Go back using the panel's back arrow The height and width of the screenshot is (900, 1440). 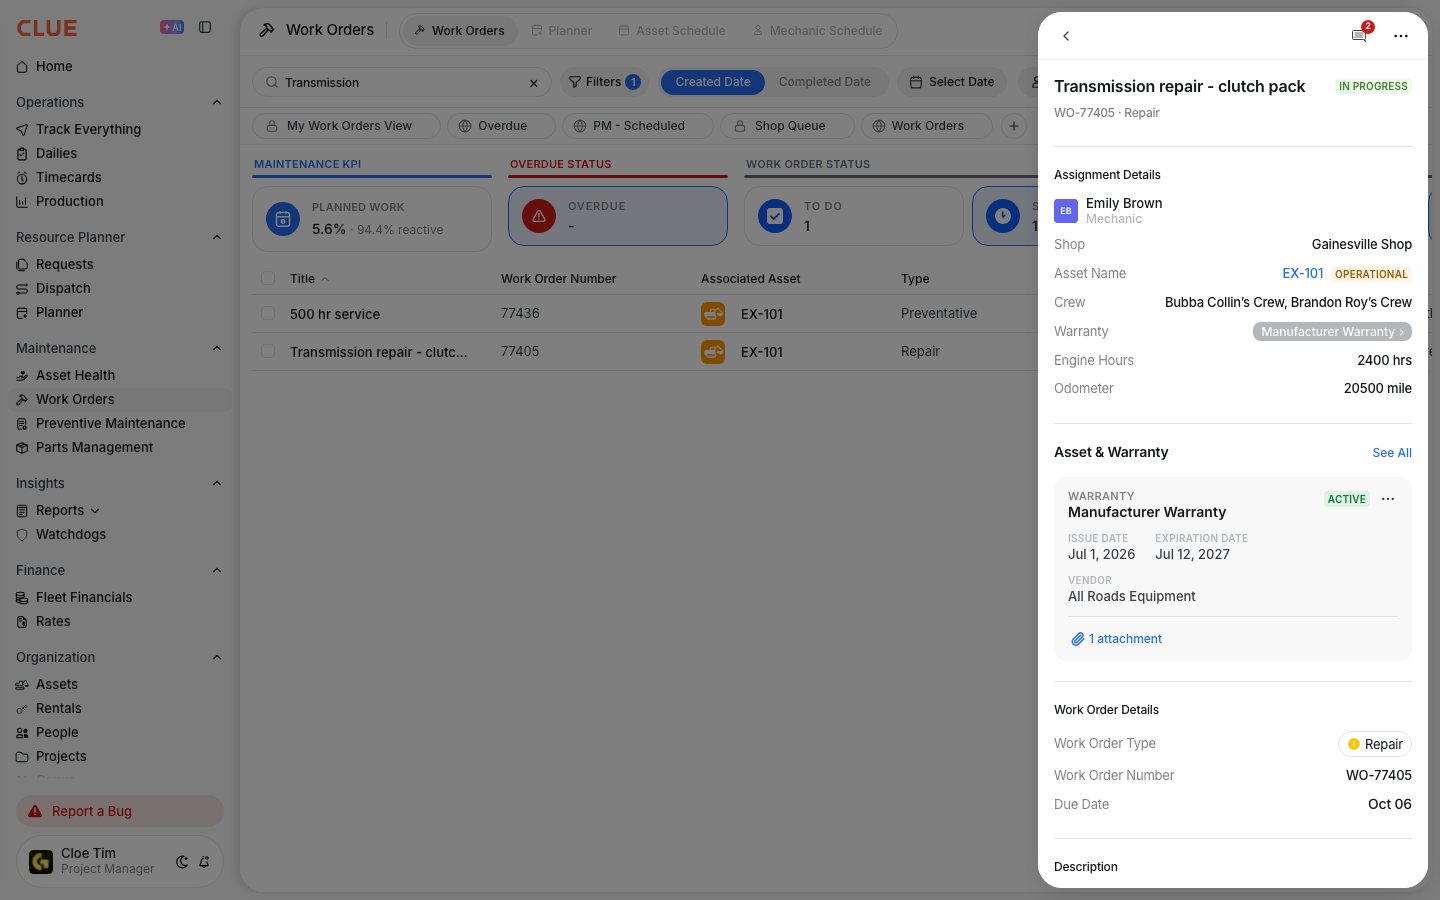(x=1066, y=36)
